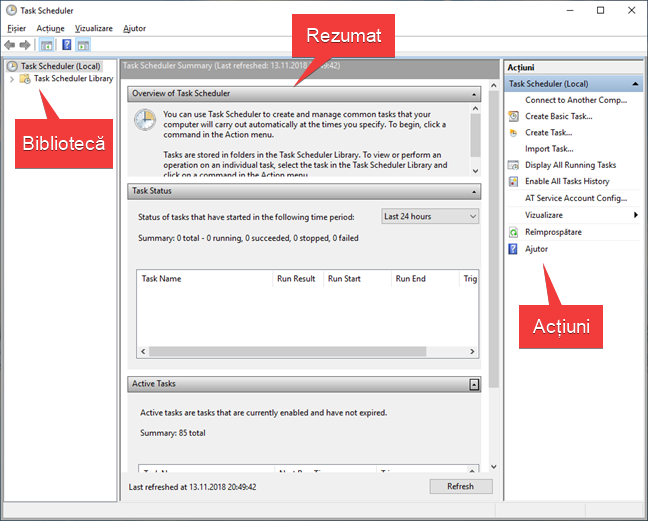The width and height of the screenshot is (648, 521).
Task: Click 'Summary: 85 total' text
Action: pyautogui.click(x=173, y=433)
